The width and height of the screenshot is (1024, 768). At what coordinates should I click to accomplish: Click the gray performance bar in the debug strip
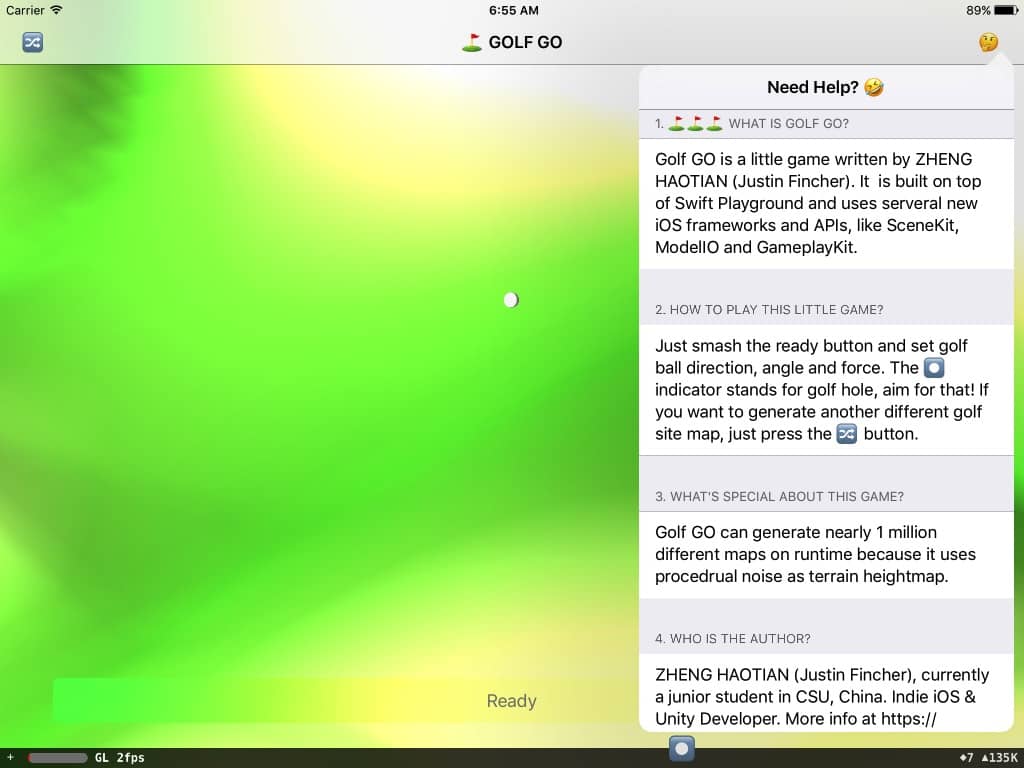57,758
